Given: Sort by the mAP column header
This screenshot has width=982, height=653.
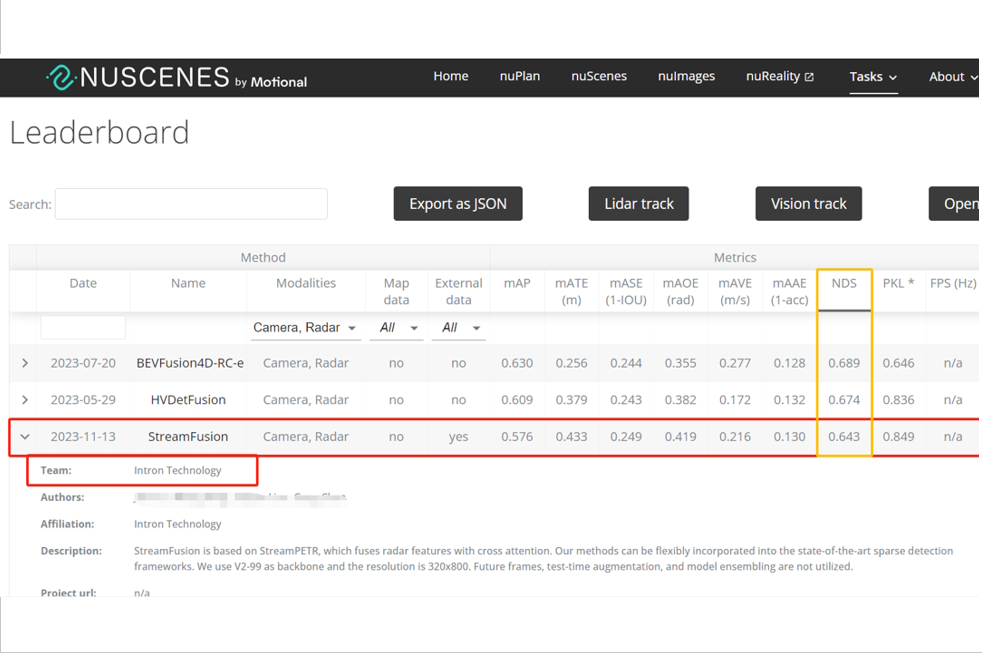Looking at the screenshot, I should tap(517, 284).
